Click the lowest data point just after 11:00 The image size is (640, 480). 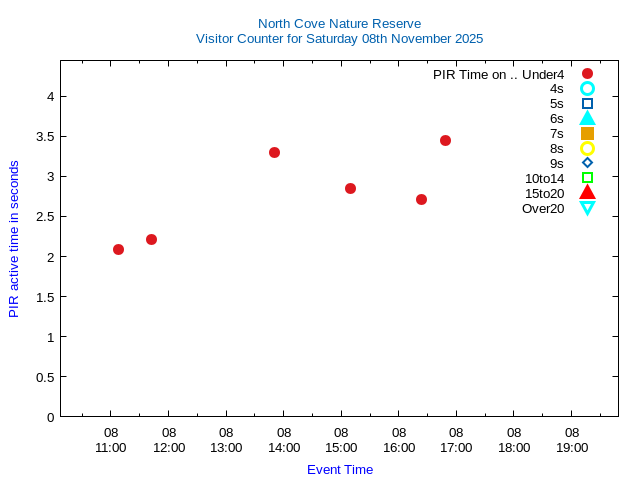(x=118, y=249)
